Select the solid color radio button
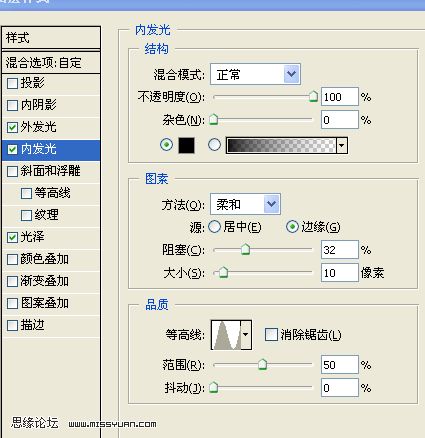Image resolution: width=425 pixels, height=438 pixels. pos(167,145)
